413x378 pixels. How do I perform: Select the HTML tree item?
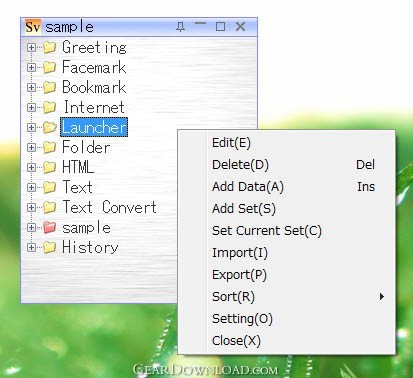(78, 167)
